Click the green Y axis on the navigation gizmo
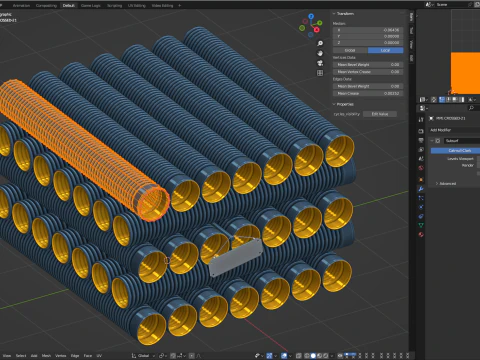 pyautogui.click(x=319, y=23)
